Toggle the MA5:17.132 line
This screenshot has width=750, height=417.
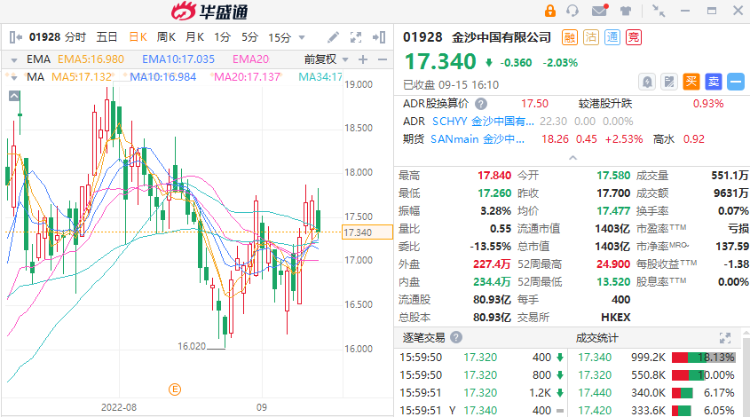coord(82,77)
